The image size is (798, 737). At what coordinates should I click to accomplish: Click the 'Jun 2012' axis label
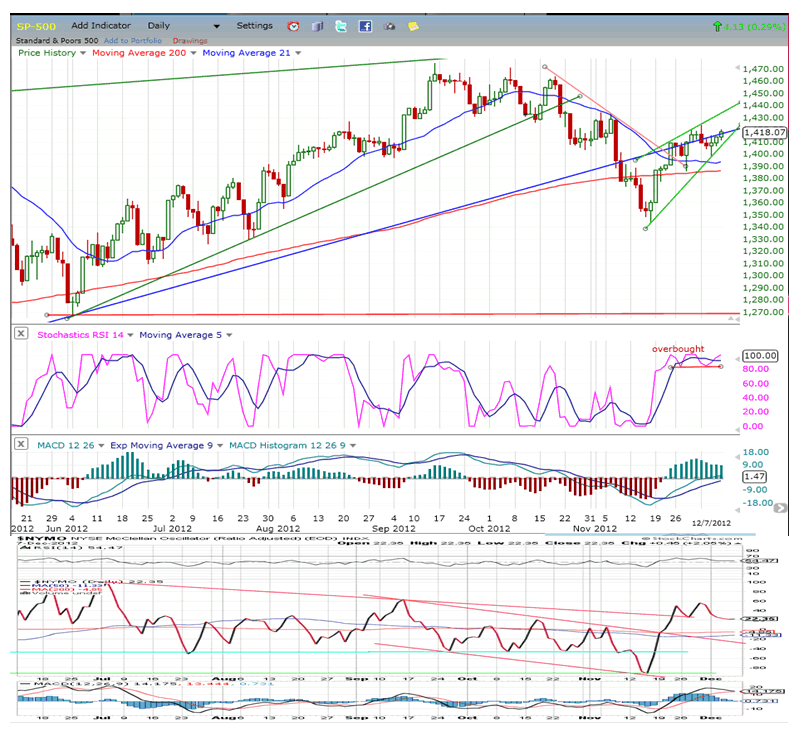[x=67, y=529]
